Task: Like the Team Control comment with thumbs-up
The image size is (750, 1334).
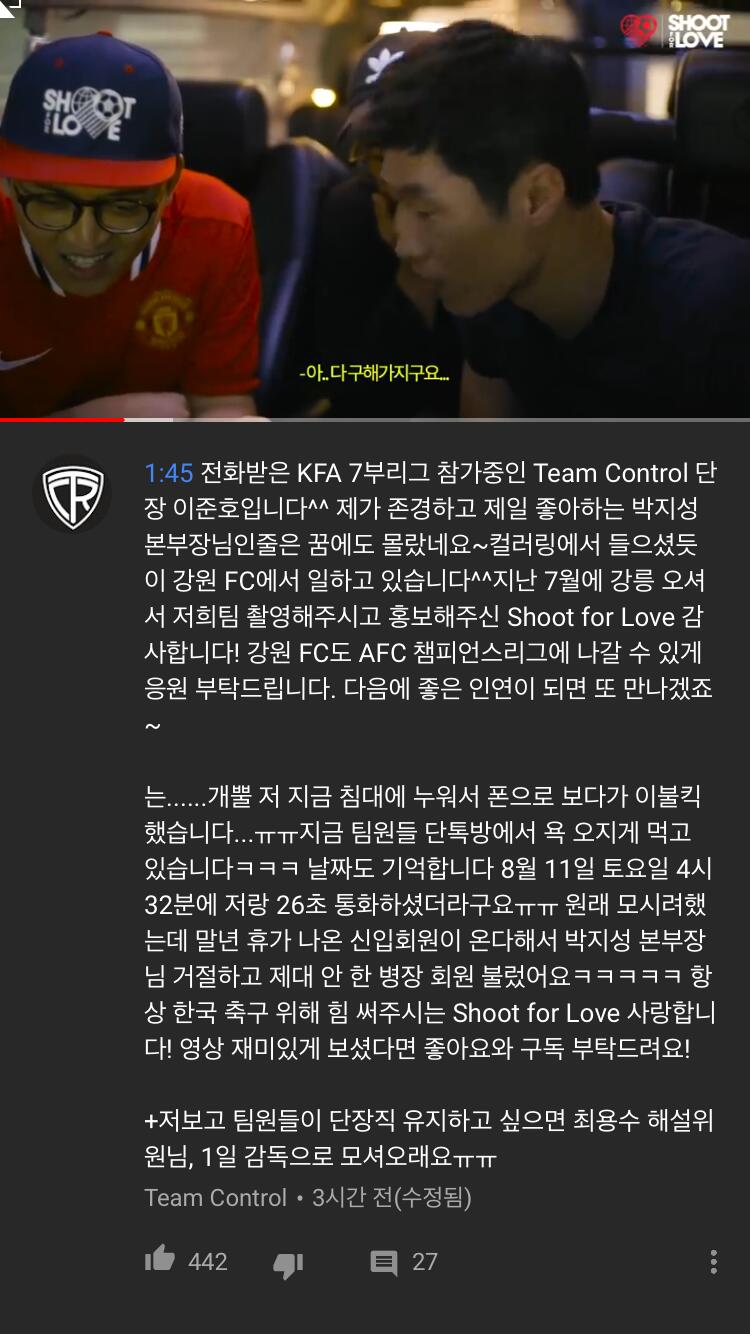Action: (160, 1260)
